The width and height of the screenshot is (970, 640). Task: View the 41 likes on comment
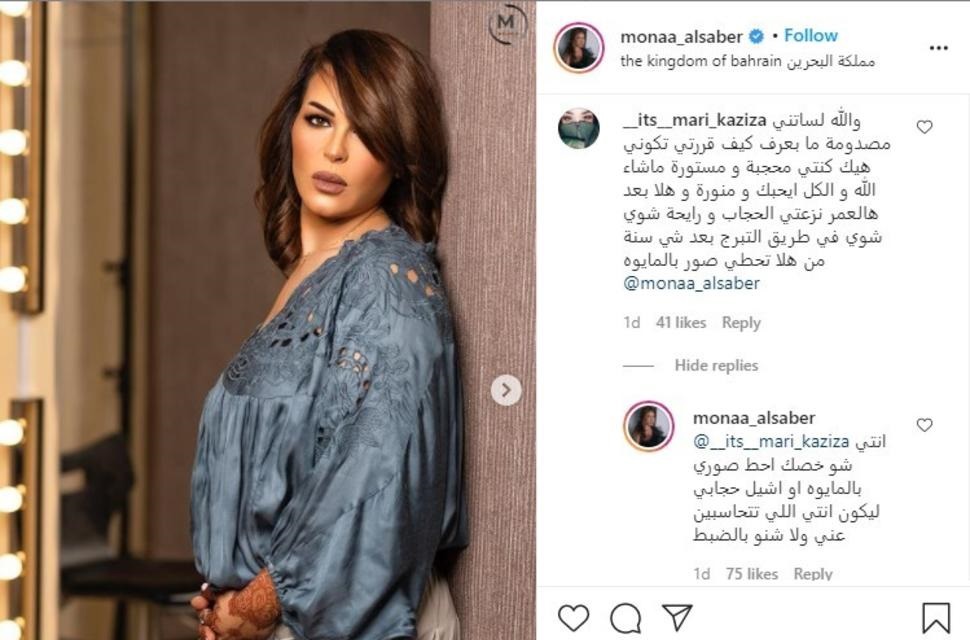(x=681, y=323)
